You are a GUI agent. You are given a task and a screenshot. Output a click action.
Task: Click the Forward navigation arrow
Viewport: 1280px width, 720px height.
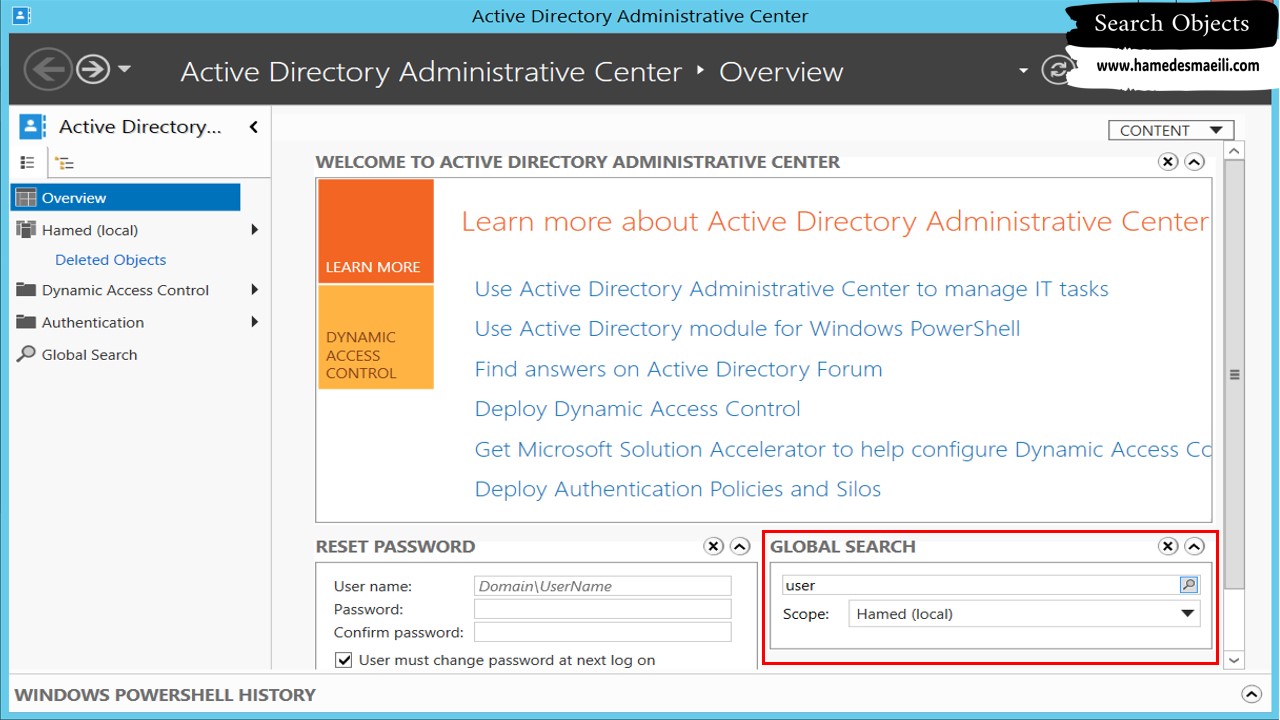point(93,70)
